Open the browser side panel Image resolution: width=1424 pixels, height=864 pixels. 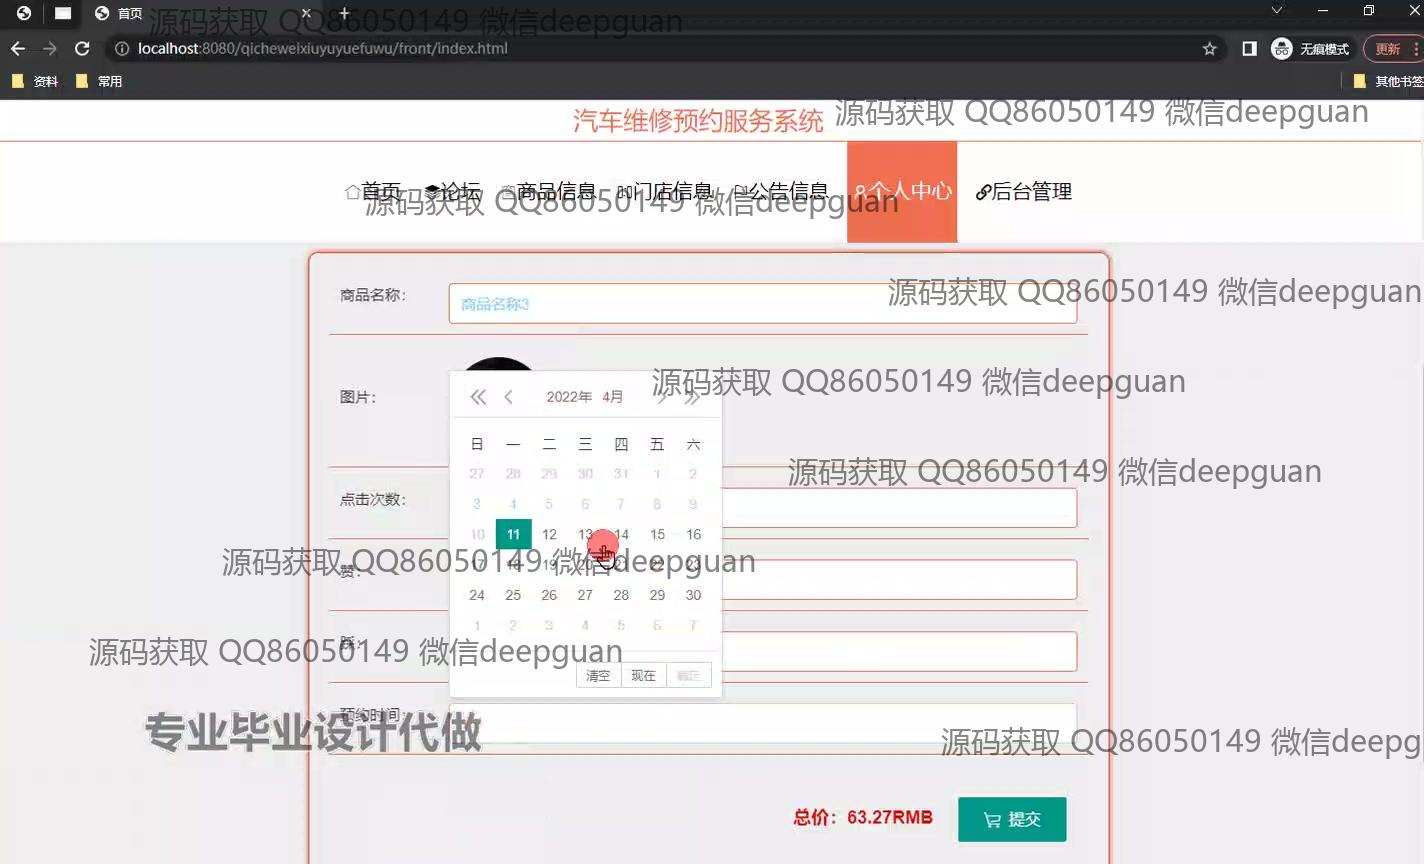(x=1249, y=48)
